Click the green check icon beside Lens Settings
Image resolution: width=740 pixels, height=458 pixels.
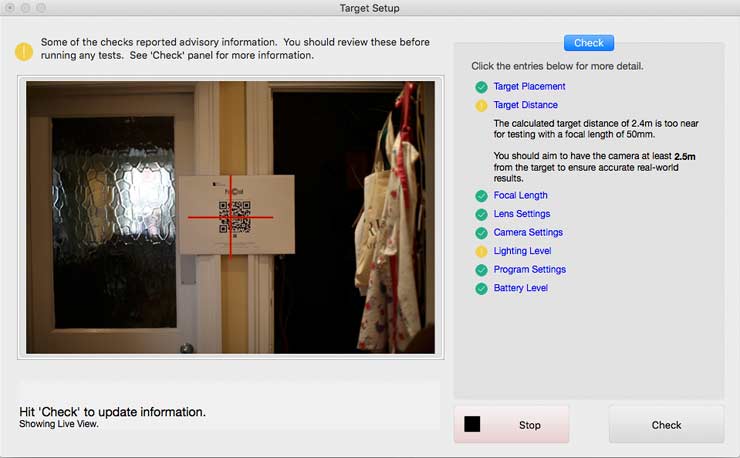pyautogui.click(x=481, y=214)
